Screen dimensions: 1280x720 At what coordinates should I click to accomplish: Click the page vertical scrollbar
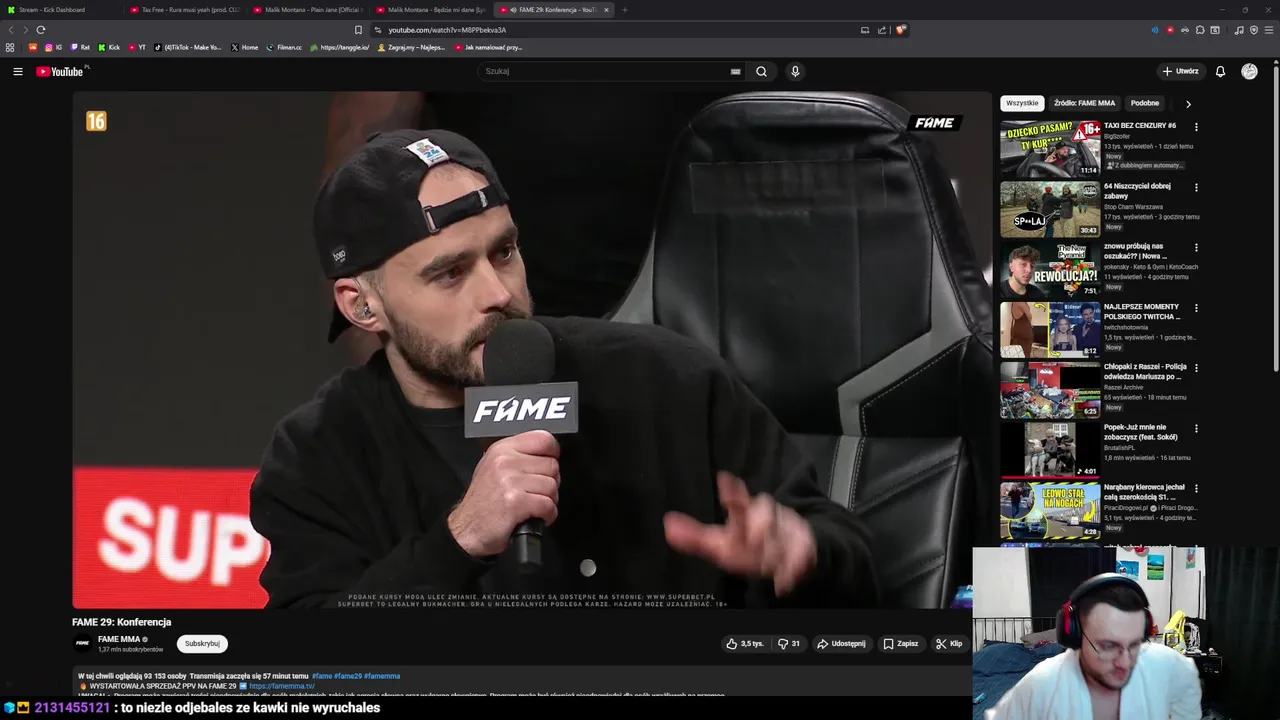tap(1276, 218)
